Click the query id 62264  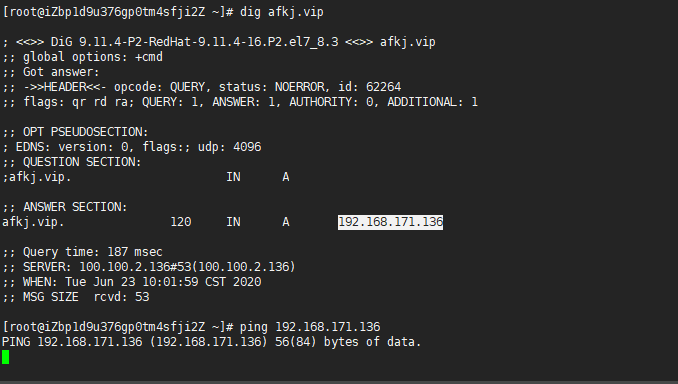384,87
